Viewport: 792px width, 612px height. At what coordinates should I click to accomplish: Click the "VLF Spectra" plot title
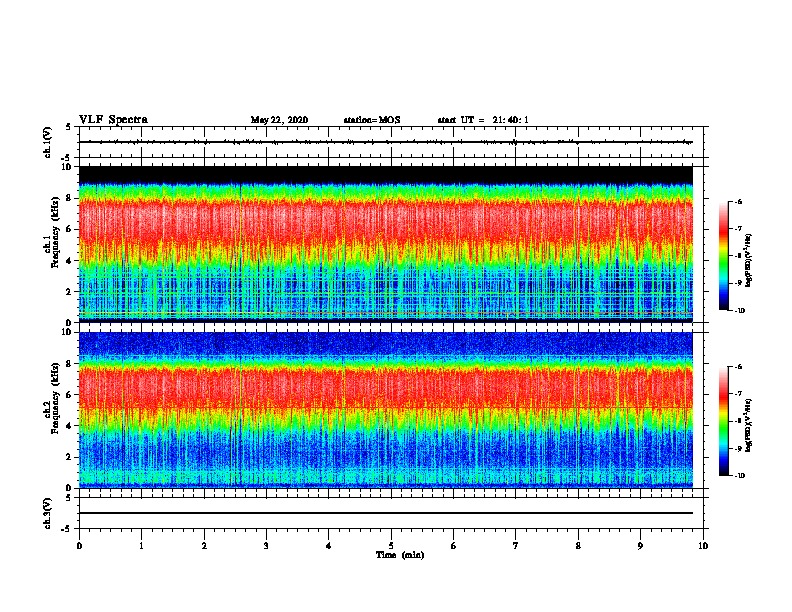click(113, 120)
